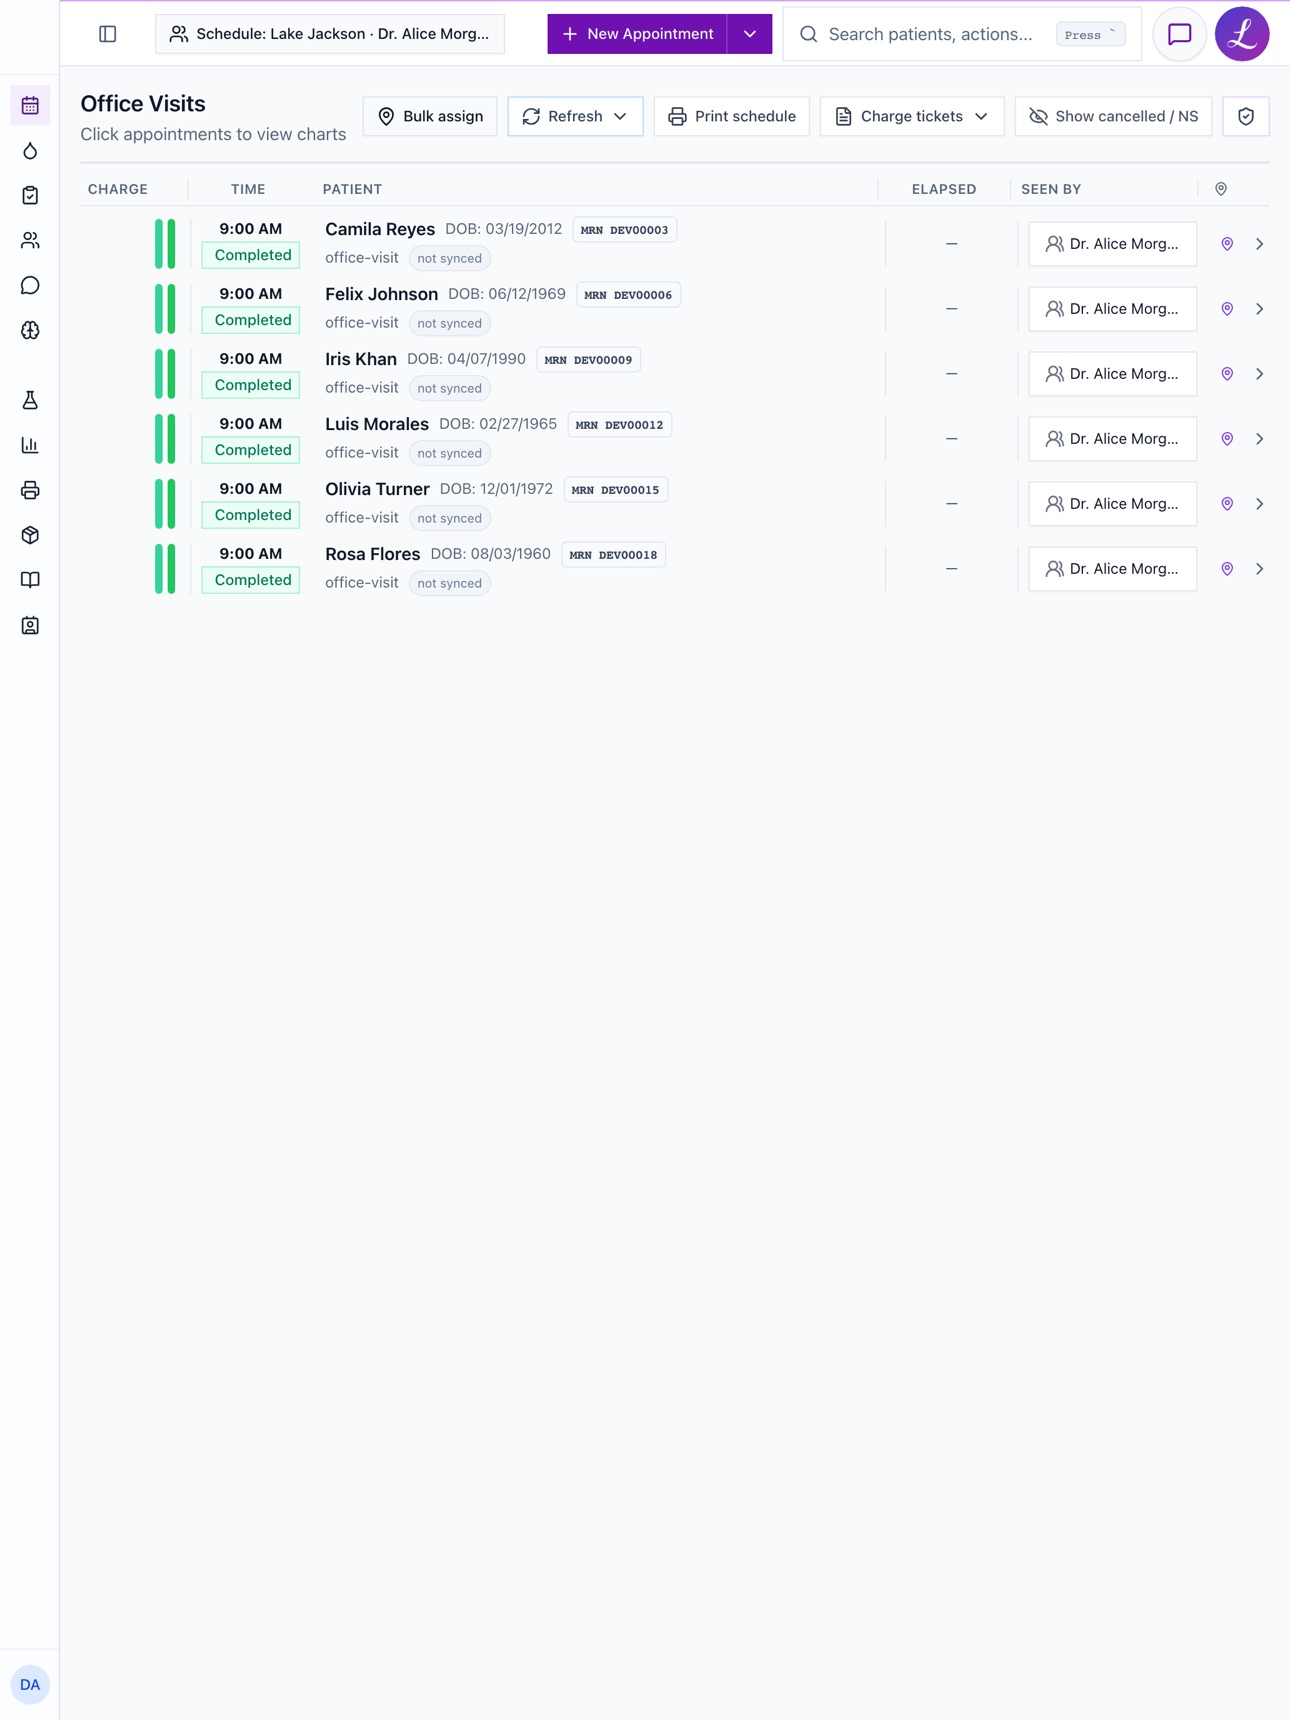Image resolution: width=1290 pixels, height=1720 pixels.
Task: Open Seen By selector for Rosa Flores
Action: pos(1112,569)
